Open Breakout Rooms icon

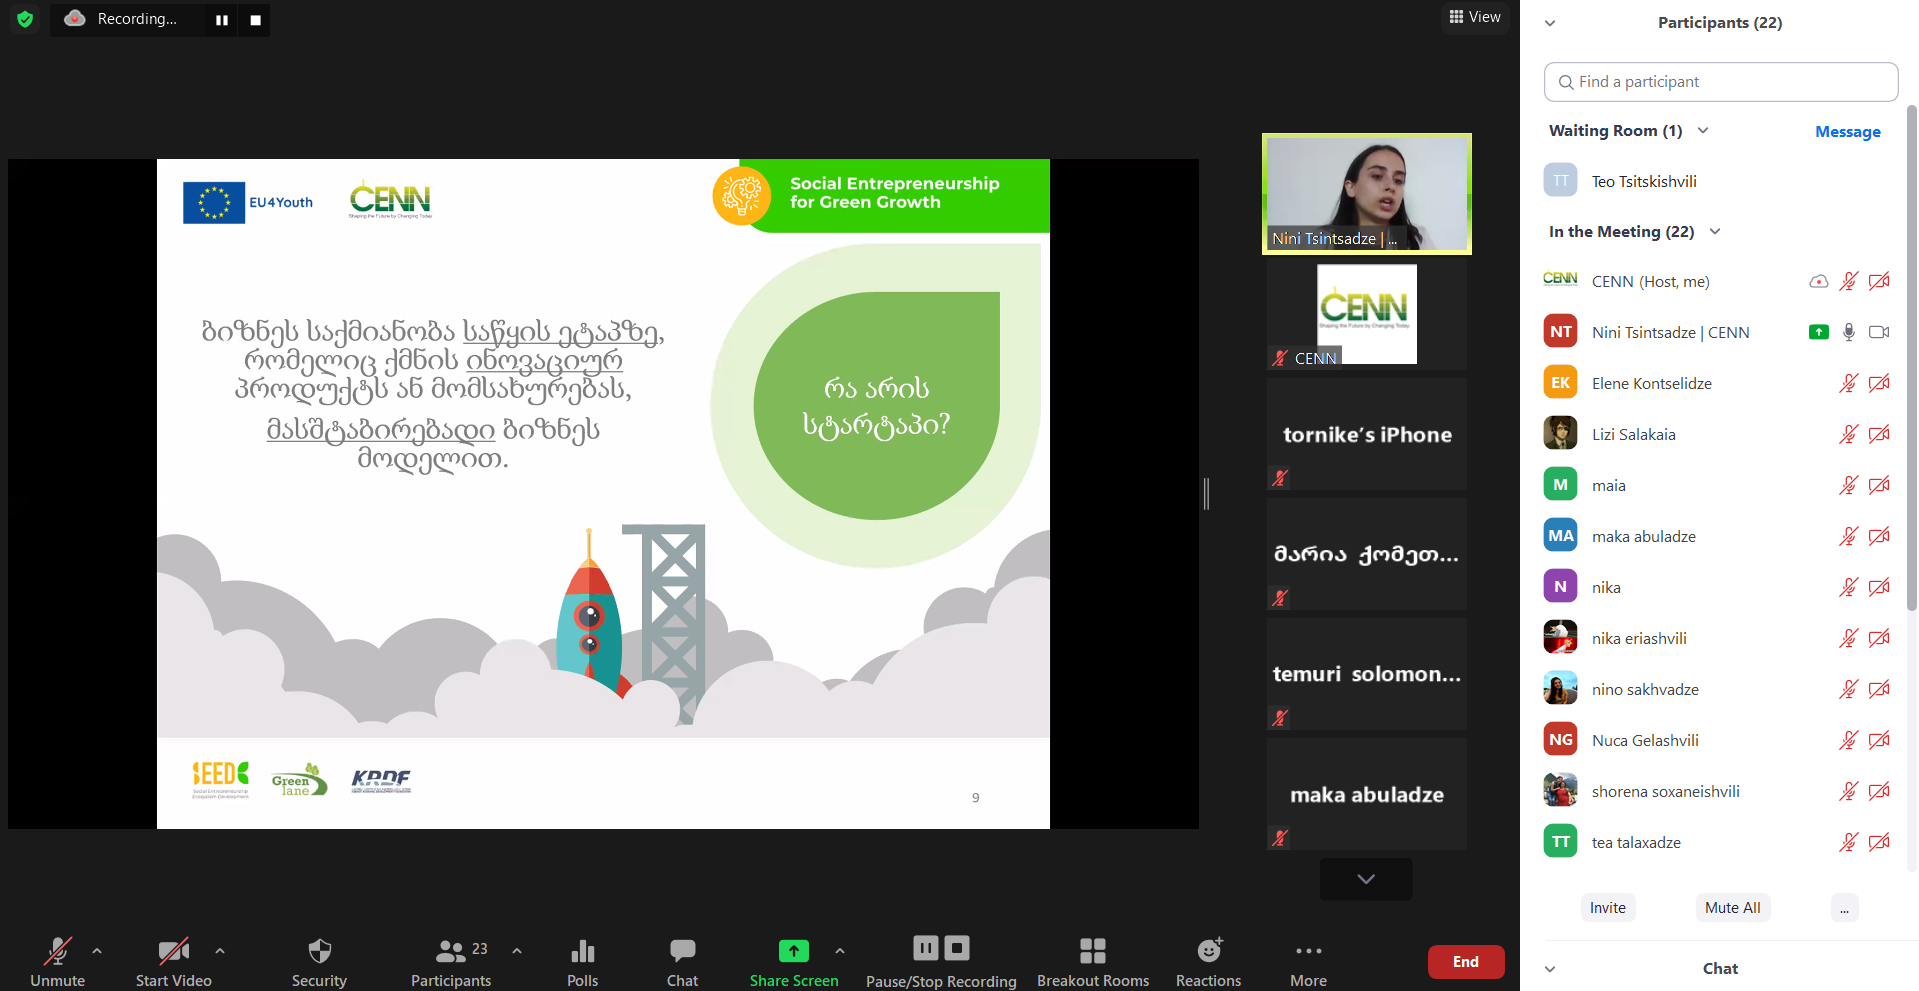click(x=1092, y=951)
